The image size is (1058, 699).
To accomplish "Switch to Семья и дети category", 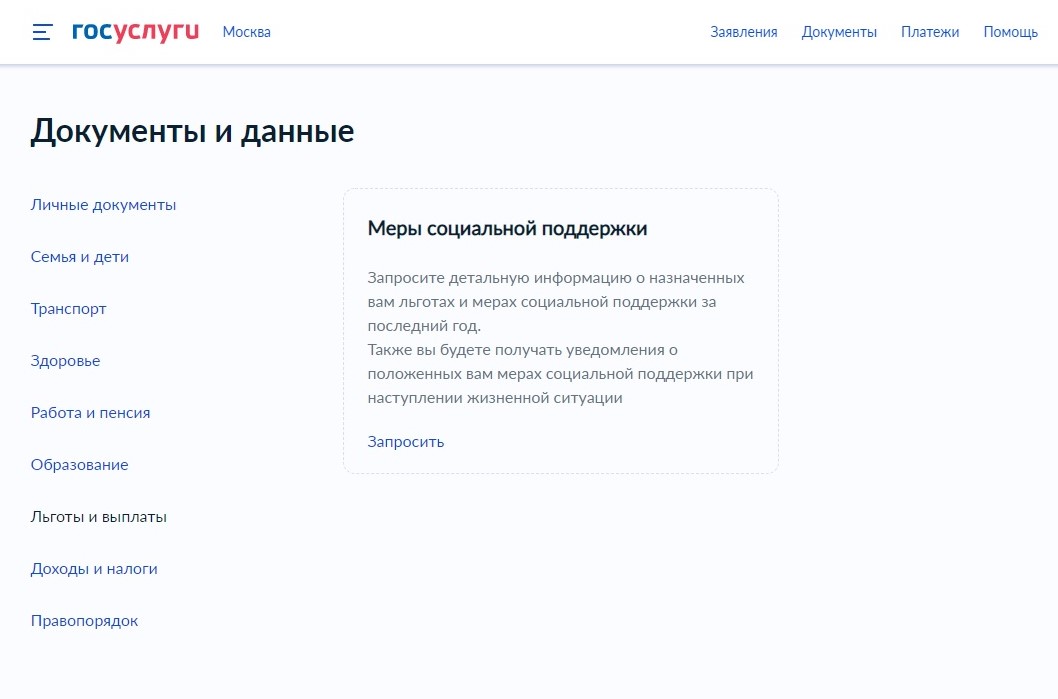I will coord(80,257).
